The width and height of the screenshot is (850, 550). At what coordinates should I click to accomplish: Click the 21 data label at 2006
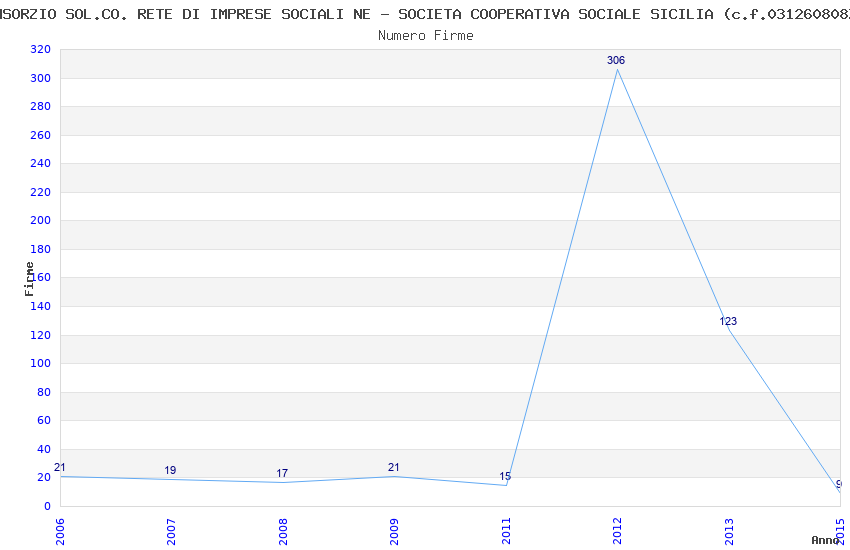coord(60,467)
